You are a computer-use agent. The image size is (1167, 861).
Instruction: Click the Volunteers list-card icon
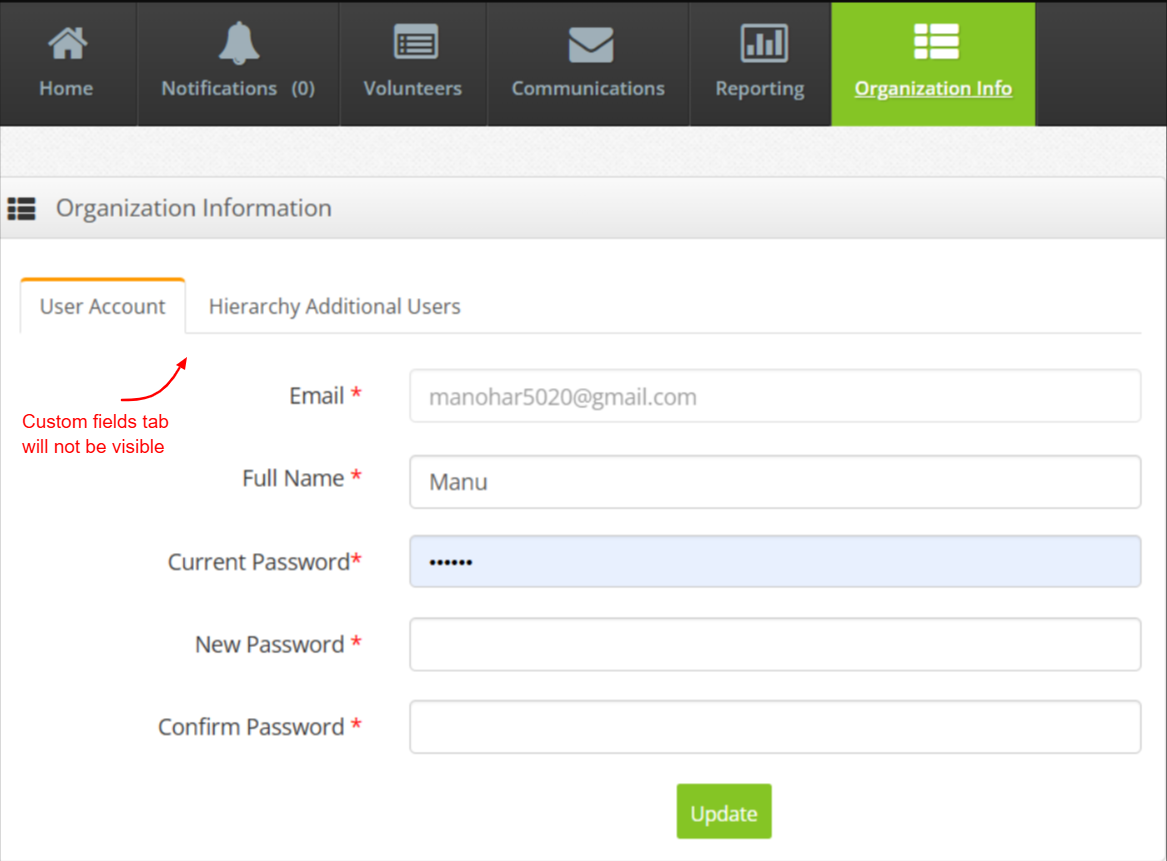(x=415, y=44)
